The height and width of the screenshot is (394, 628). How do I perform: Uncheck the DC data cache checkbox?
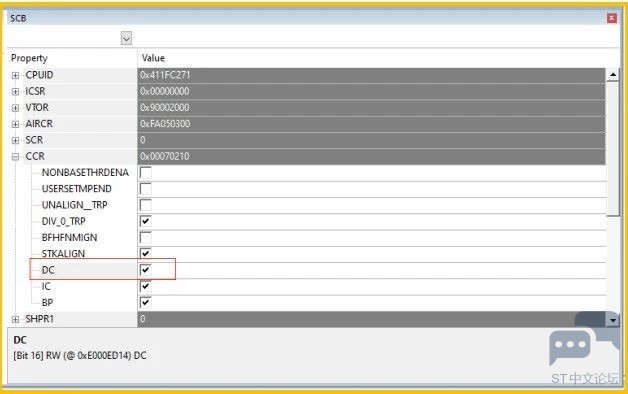pyautogui.click(x=145, y=270)
